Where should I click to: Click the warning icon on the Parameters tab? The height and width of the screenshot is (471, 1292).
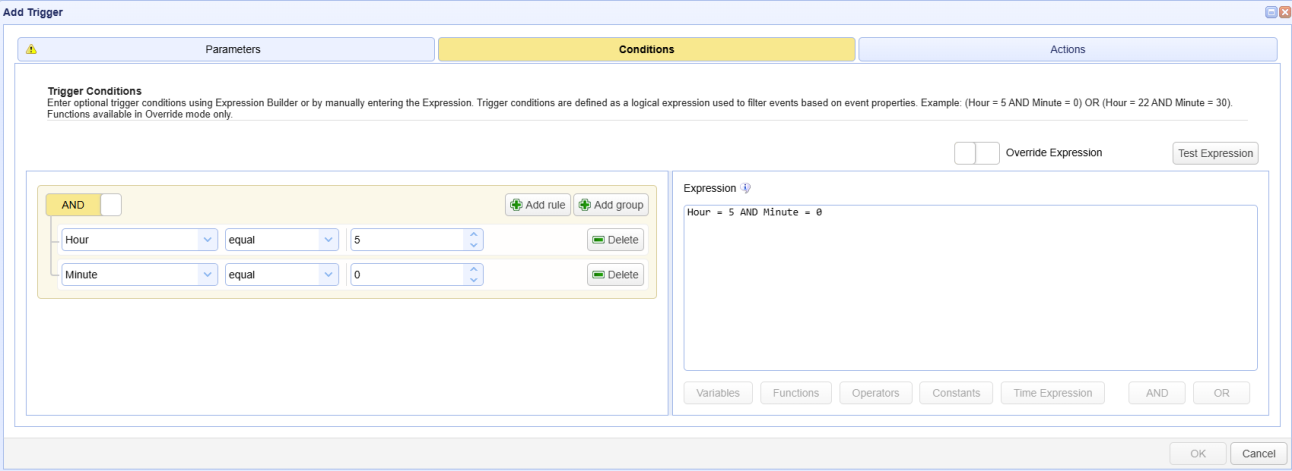pos(31,49)
